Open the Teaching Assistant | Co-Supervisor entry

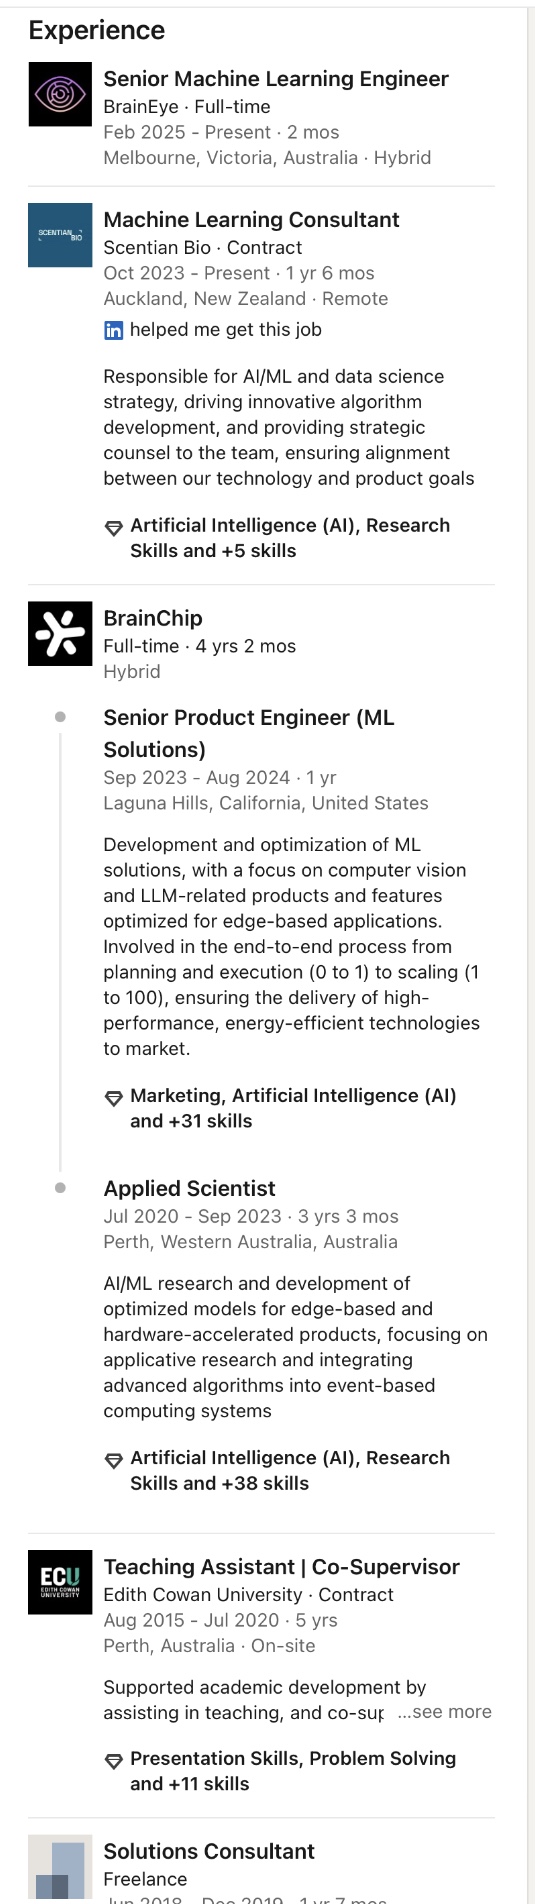281,1567
